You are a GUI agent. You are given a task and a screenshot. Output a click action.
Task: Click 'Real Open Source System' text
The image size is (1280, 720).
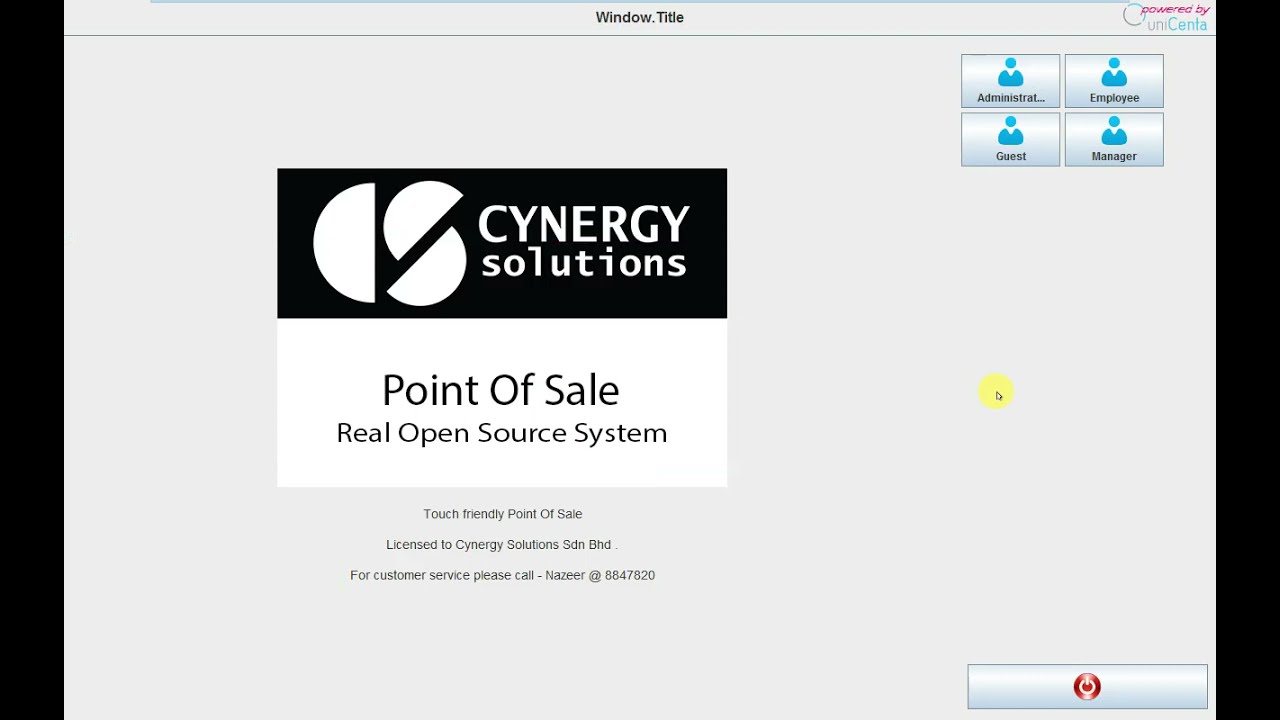point(501,433)
